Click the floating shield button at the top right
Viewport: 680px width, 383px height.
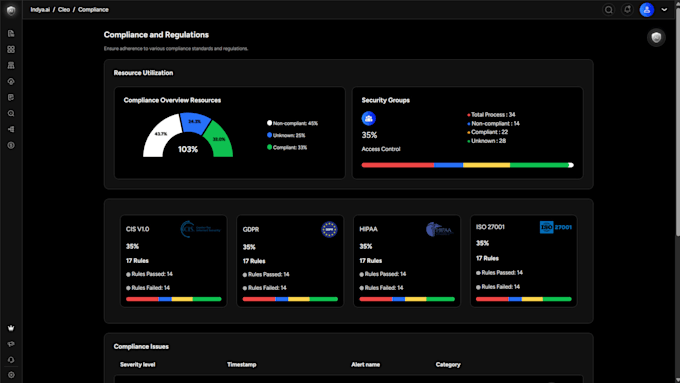656,37
